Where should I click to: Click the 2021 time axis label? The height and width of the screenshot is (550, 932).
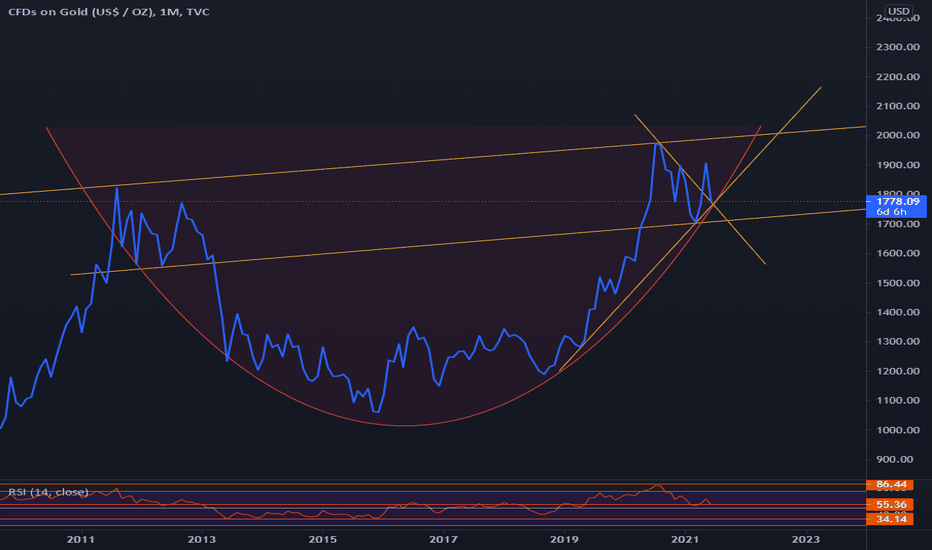click(685, 539)
